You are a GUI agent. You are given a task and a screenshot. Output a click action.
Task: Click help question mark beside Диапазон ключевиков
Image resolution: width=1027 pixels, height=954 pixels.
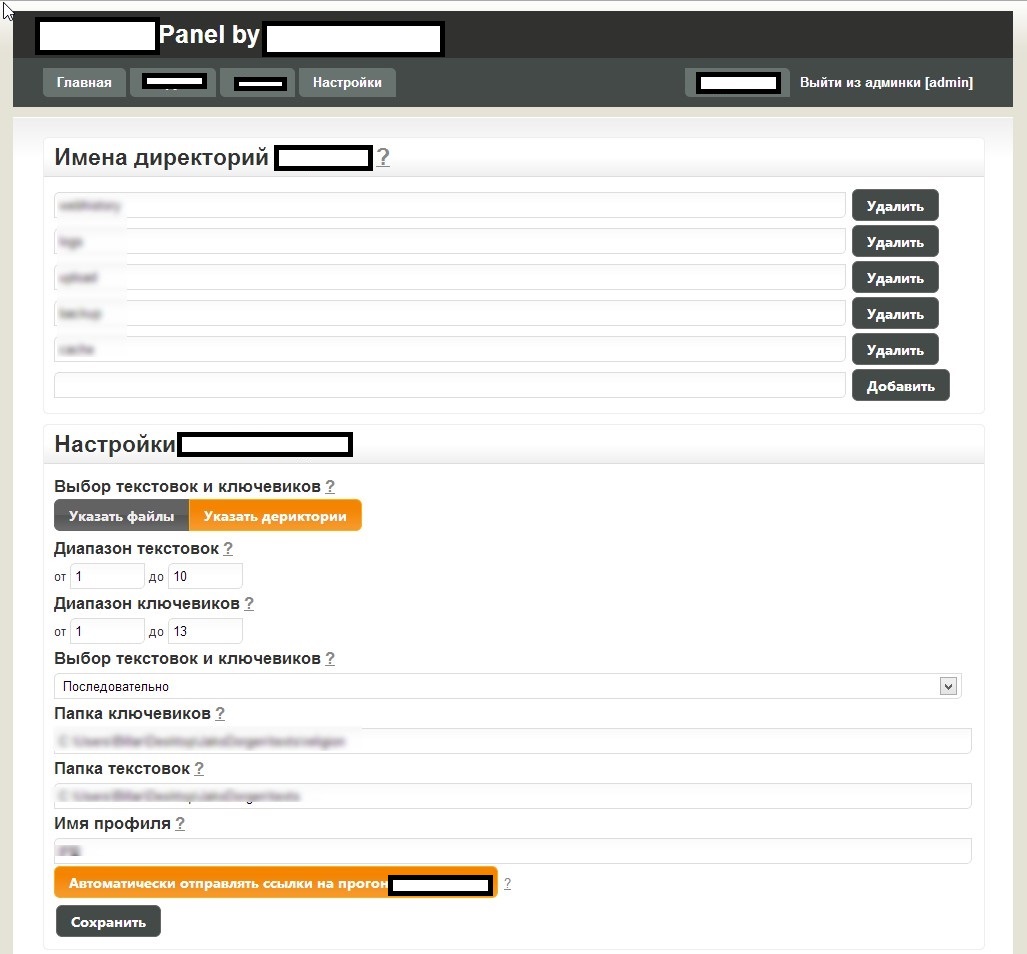[249, 604]
